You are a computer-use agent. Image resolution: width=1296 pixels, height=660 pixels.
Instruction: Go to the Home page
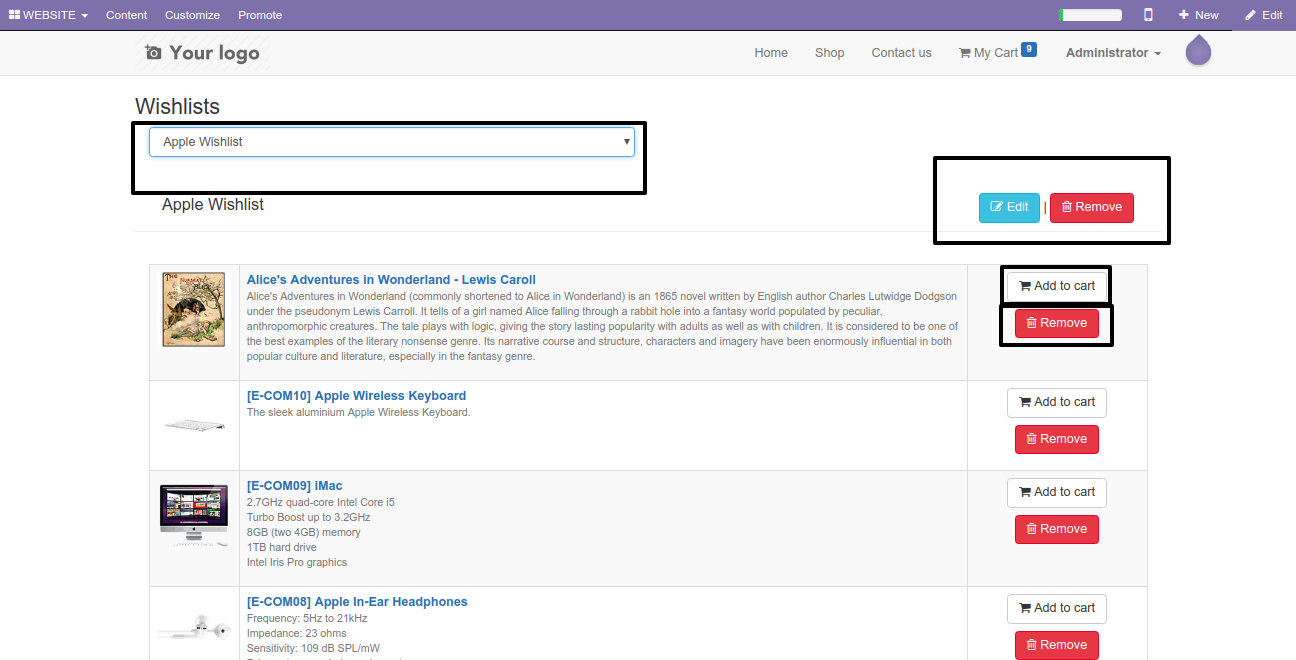tap(771, 53)
